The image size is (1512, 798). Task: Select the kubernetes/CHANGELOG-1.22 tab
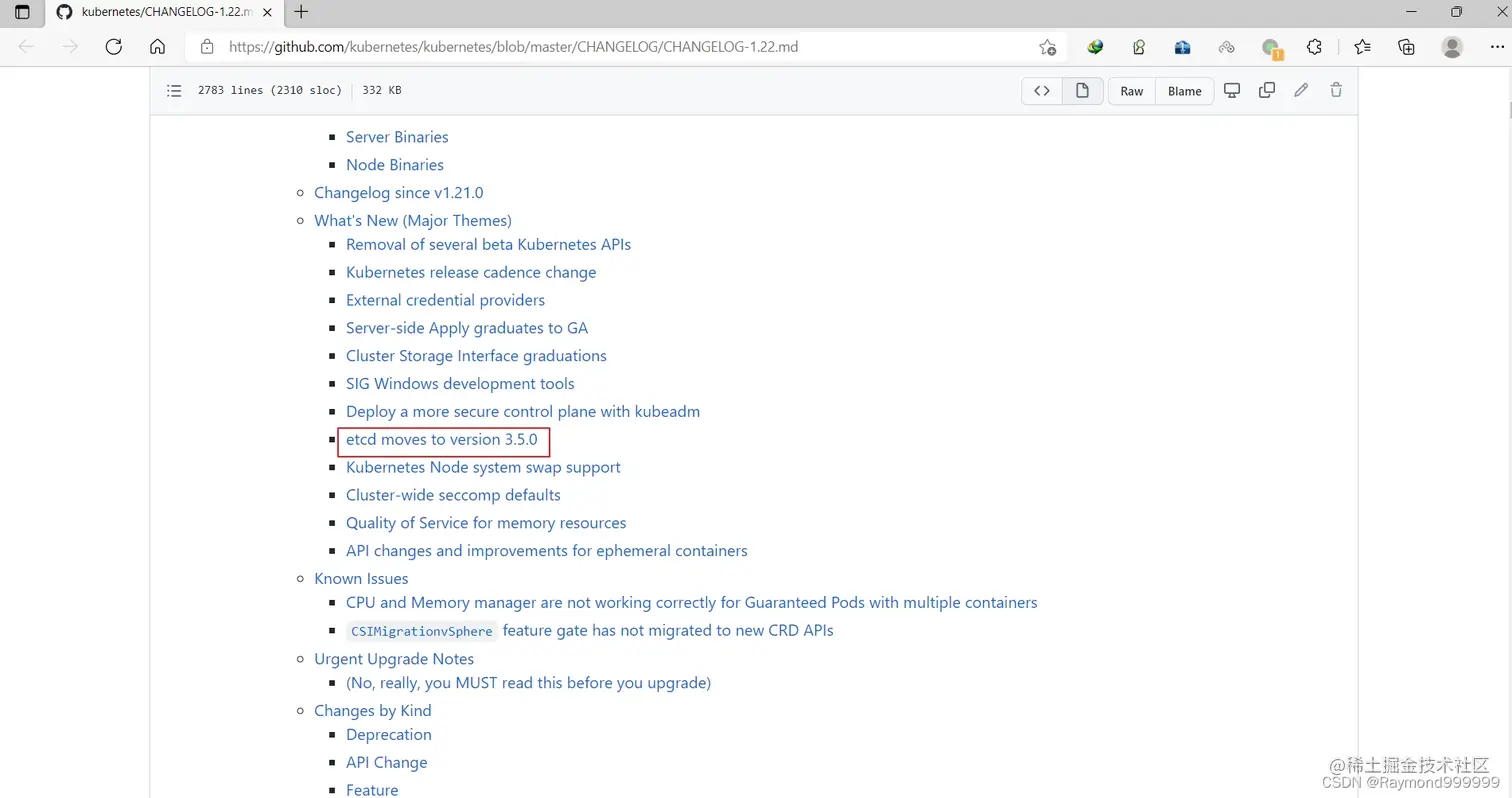(165, 12)
